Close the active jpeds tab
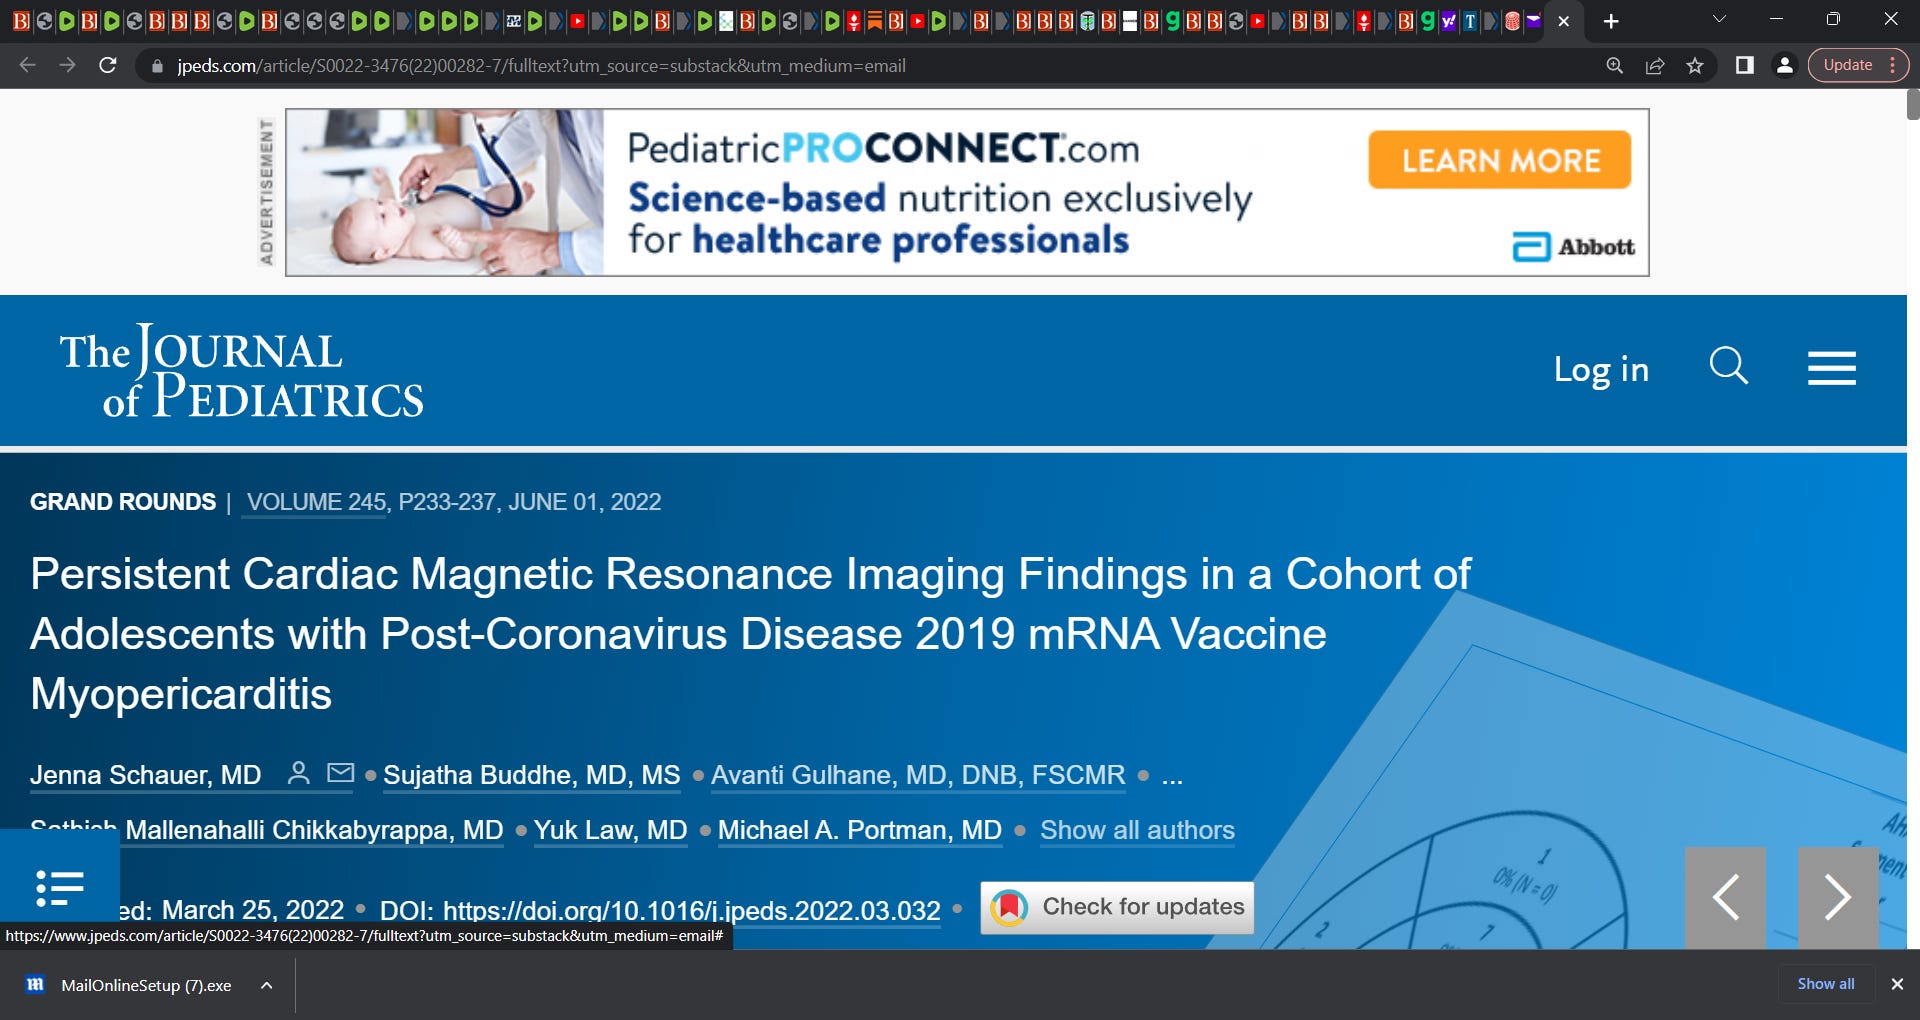1920x1020 pixels. (1564, 21)
